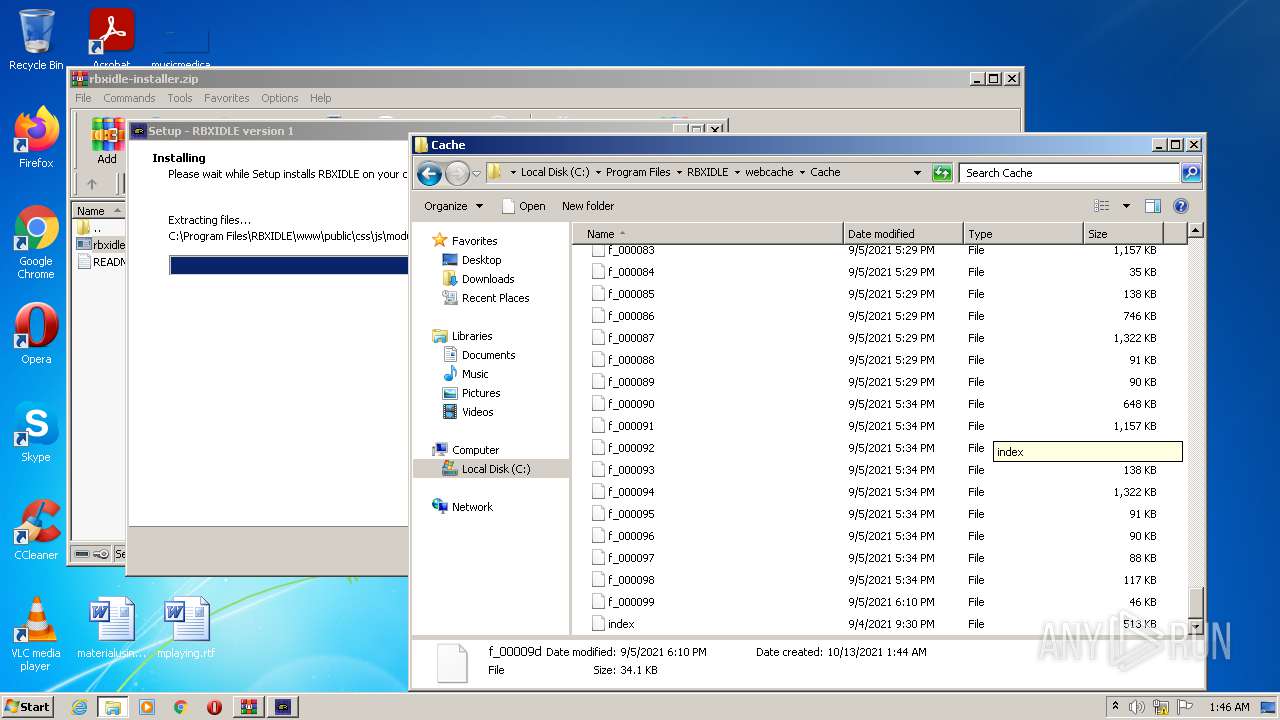Open Explorer help question mark icon

pyautogui.click(x=1180, y=206)
